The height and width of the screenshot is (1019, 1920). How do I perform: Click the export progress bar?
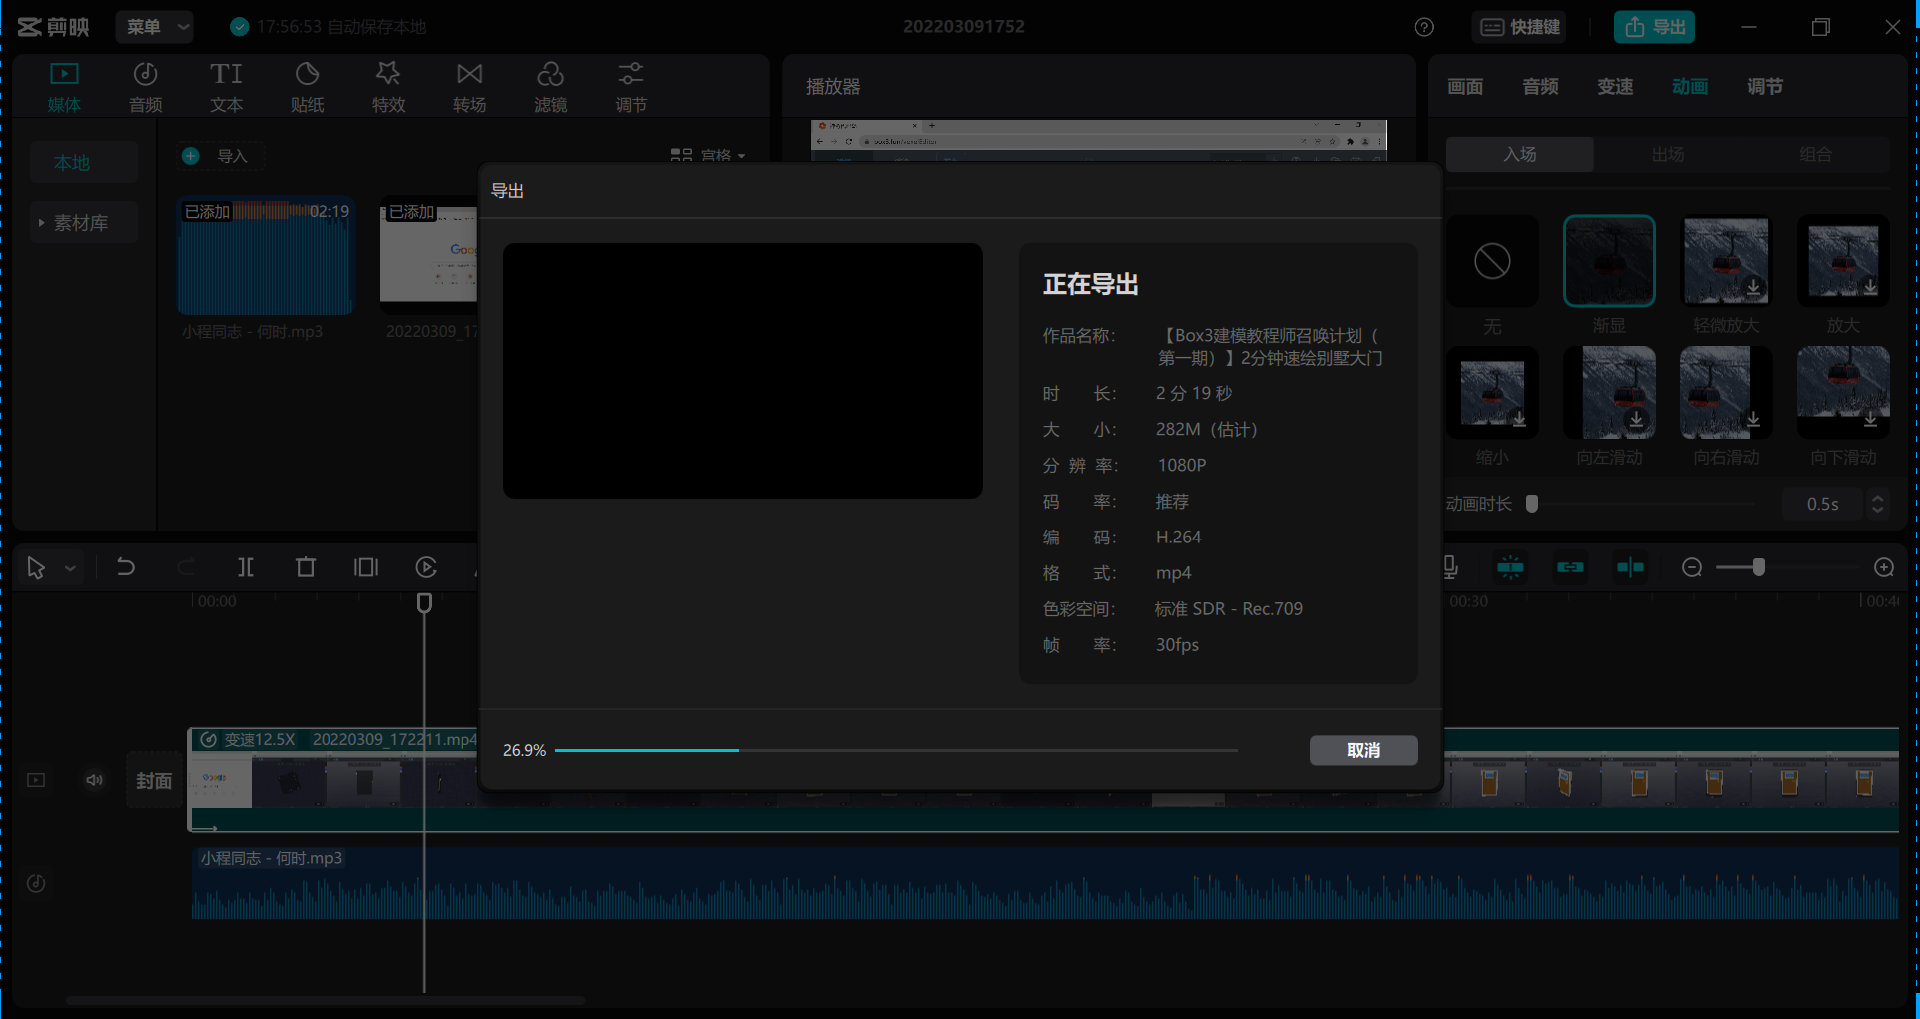(x=896, y=750)
